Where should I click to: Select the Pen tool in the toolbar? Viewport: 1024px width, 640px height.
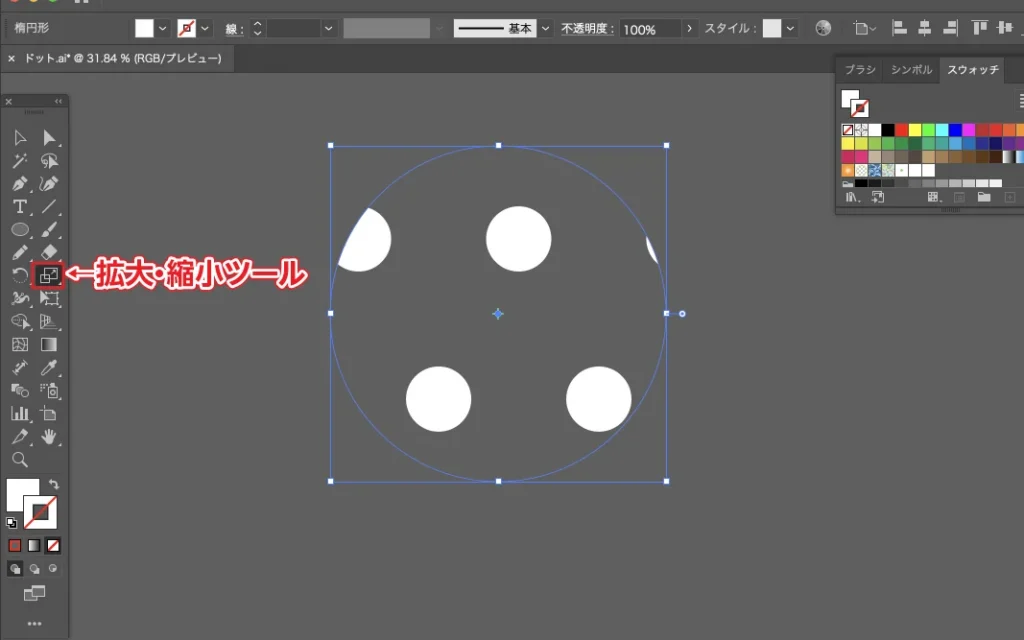tap(19, 184)
